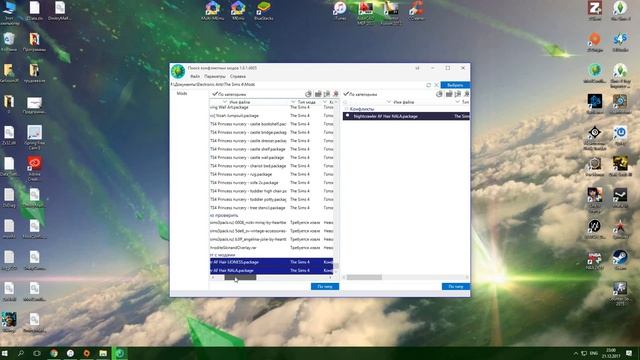The image size is (640, 360).
Task: Open right pane Имя файла column filter arrow
Action: pos(389,102)
